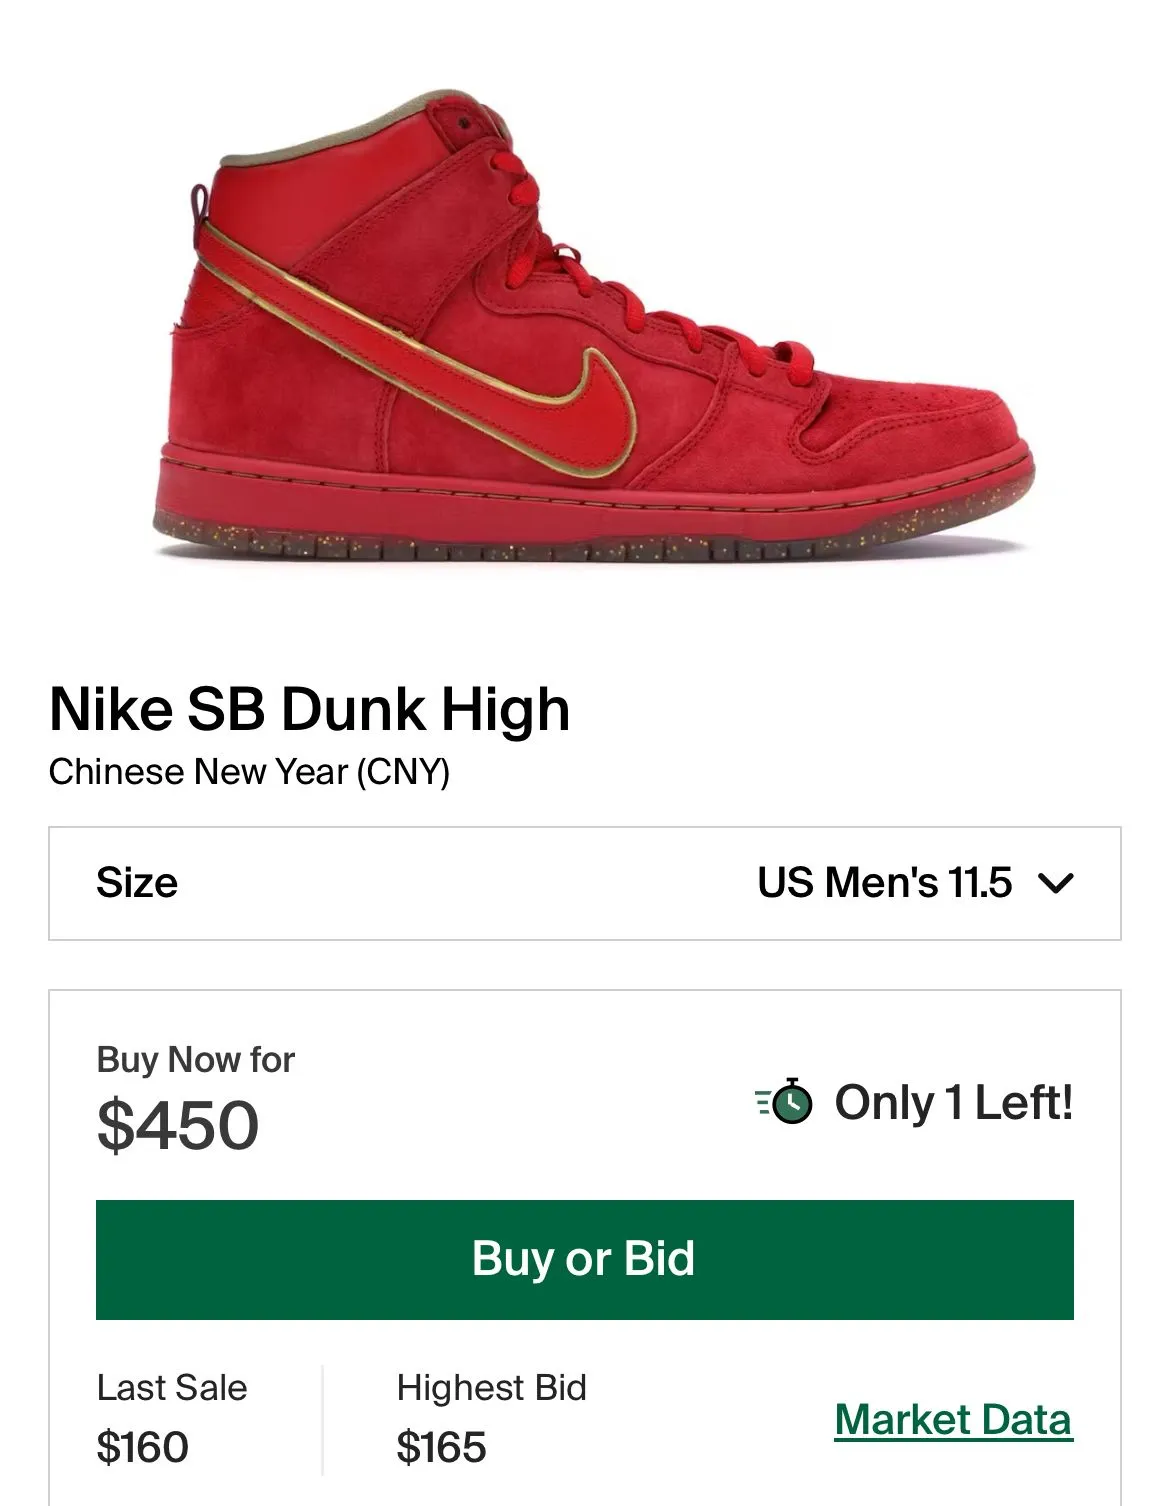Screen dimensions: 1170x1506
Task: Click the Highest Bid label
Action: pos(491,1388)
